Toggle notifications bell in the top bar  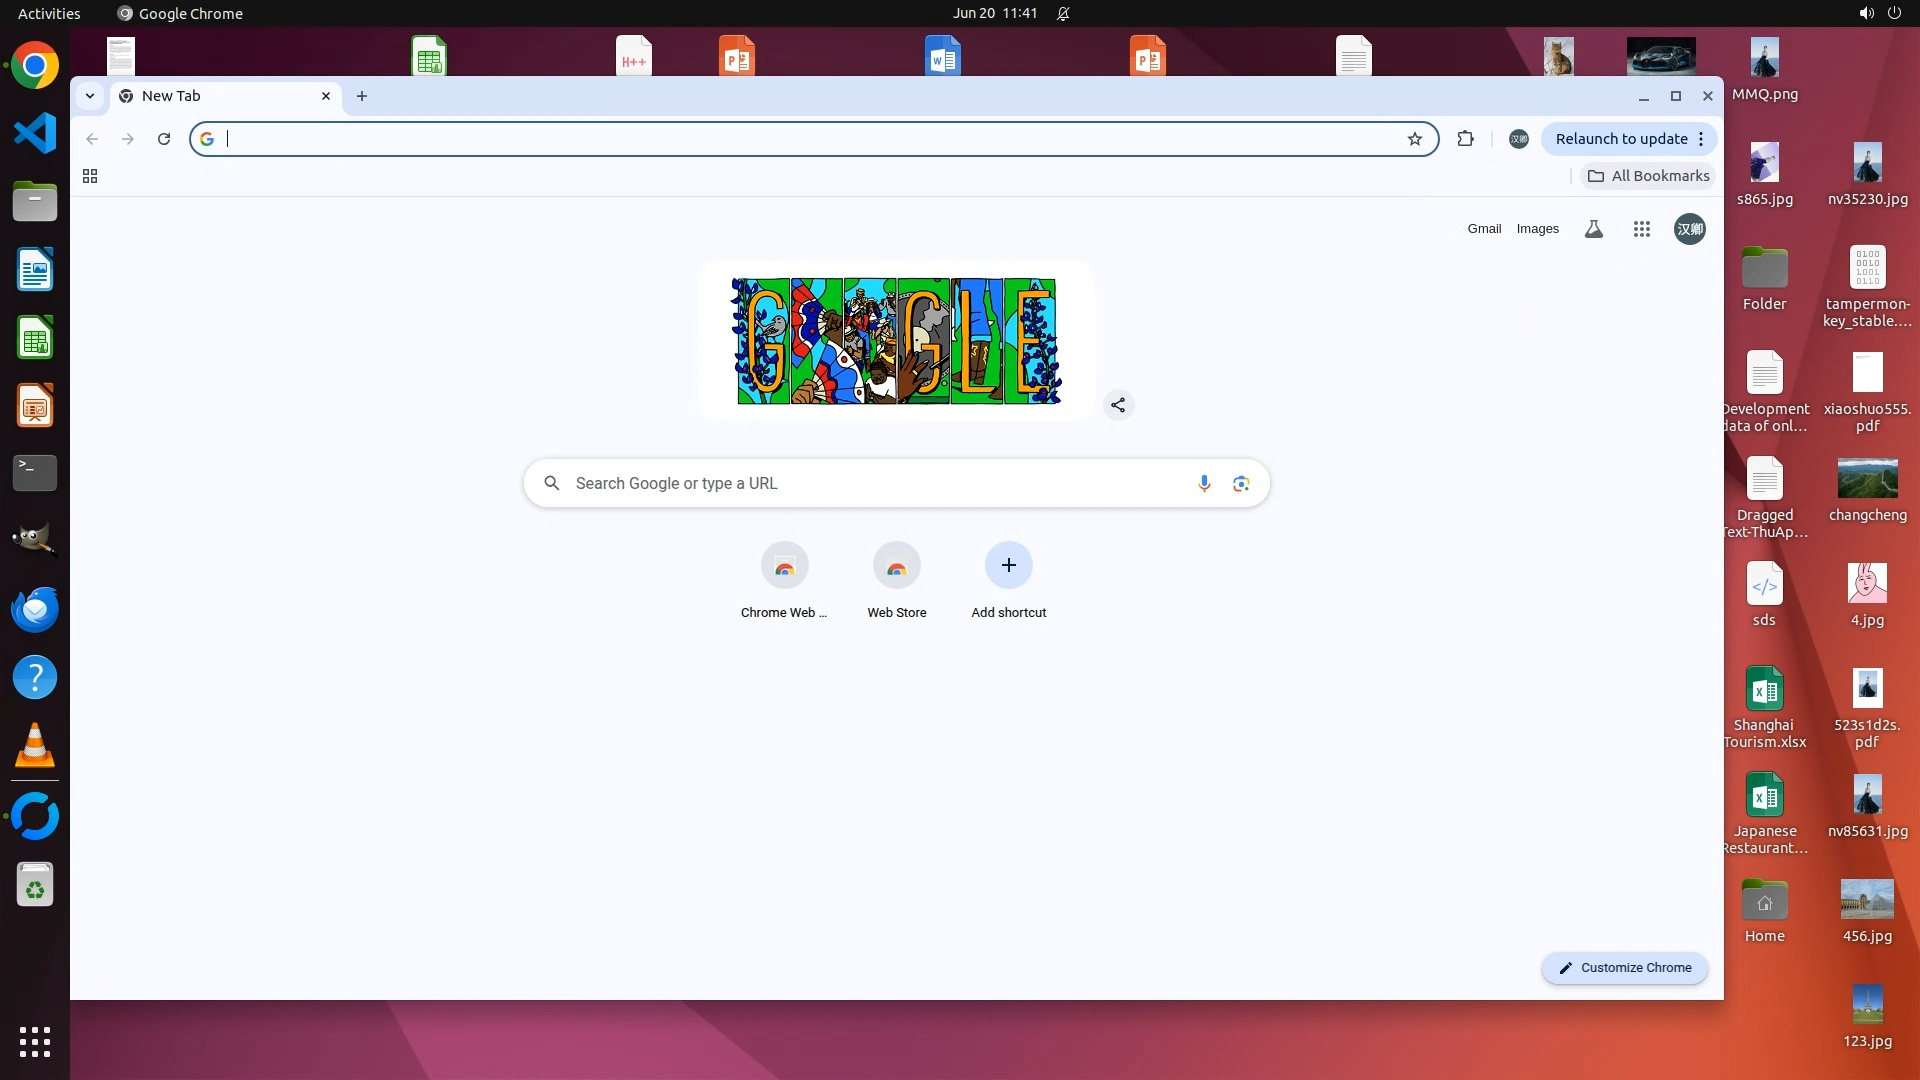coord(1063,13)
